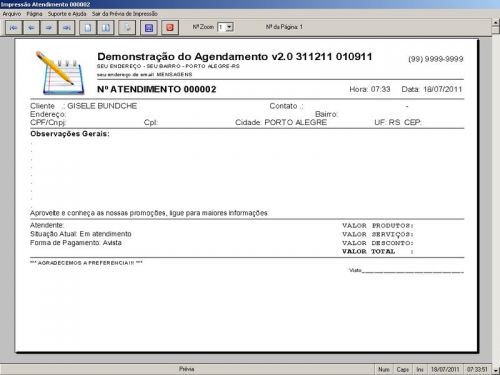
Task: Click the promotions message line
Action: (149, 213)
